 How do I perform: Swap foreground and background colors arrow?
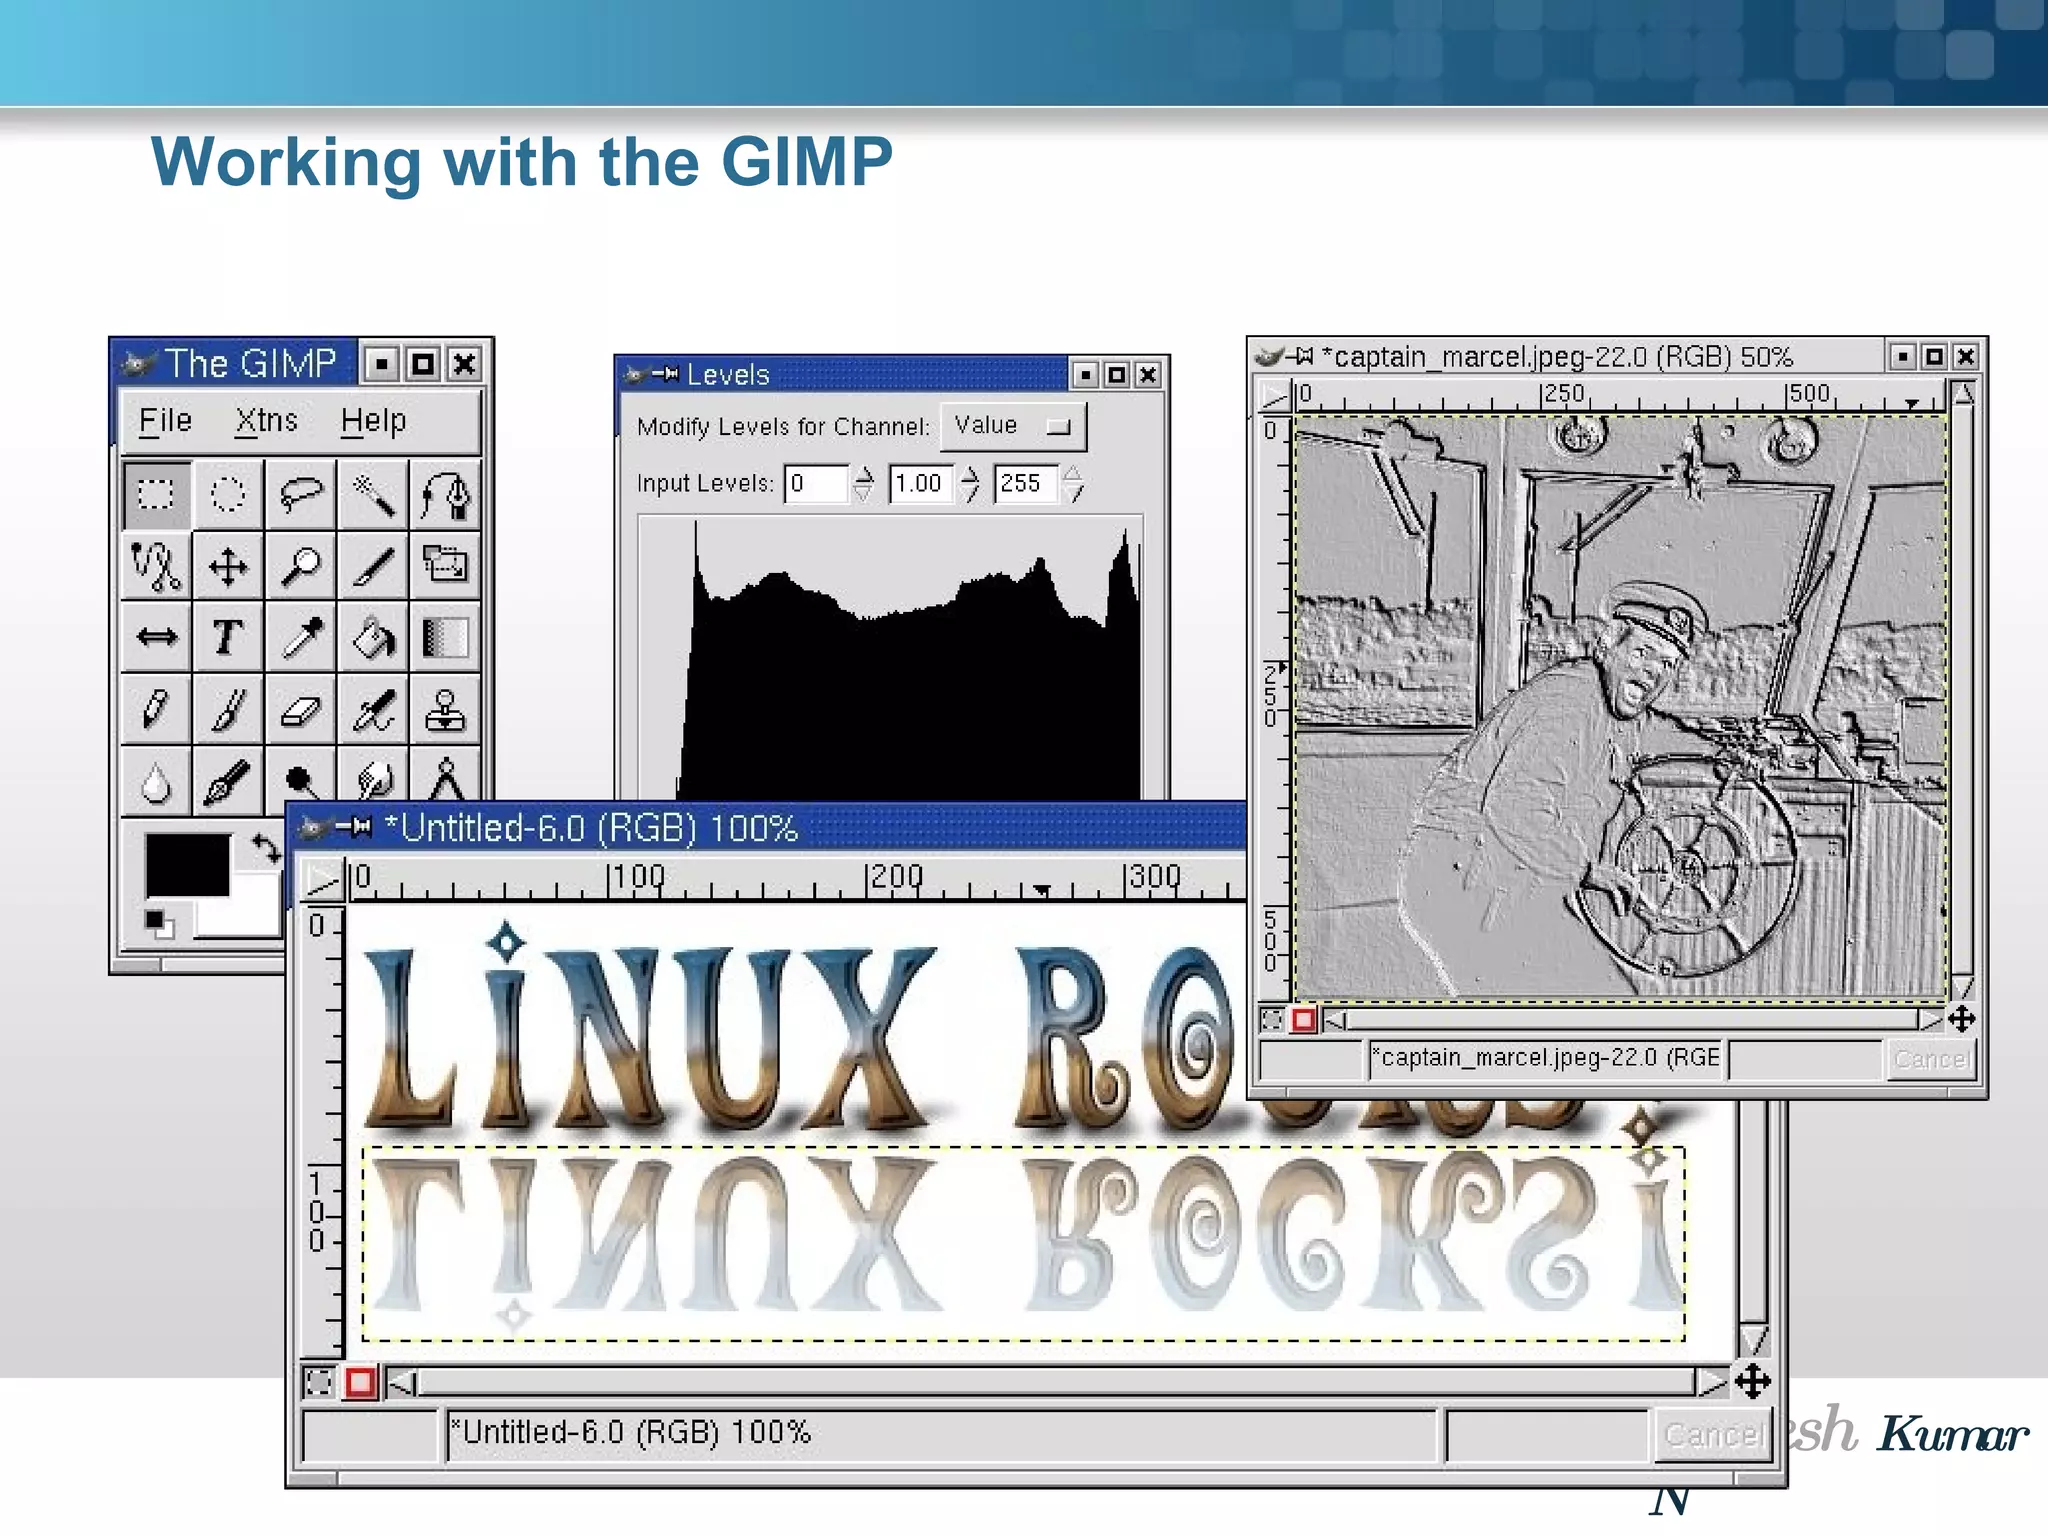tap(266, 849)
